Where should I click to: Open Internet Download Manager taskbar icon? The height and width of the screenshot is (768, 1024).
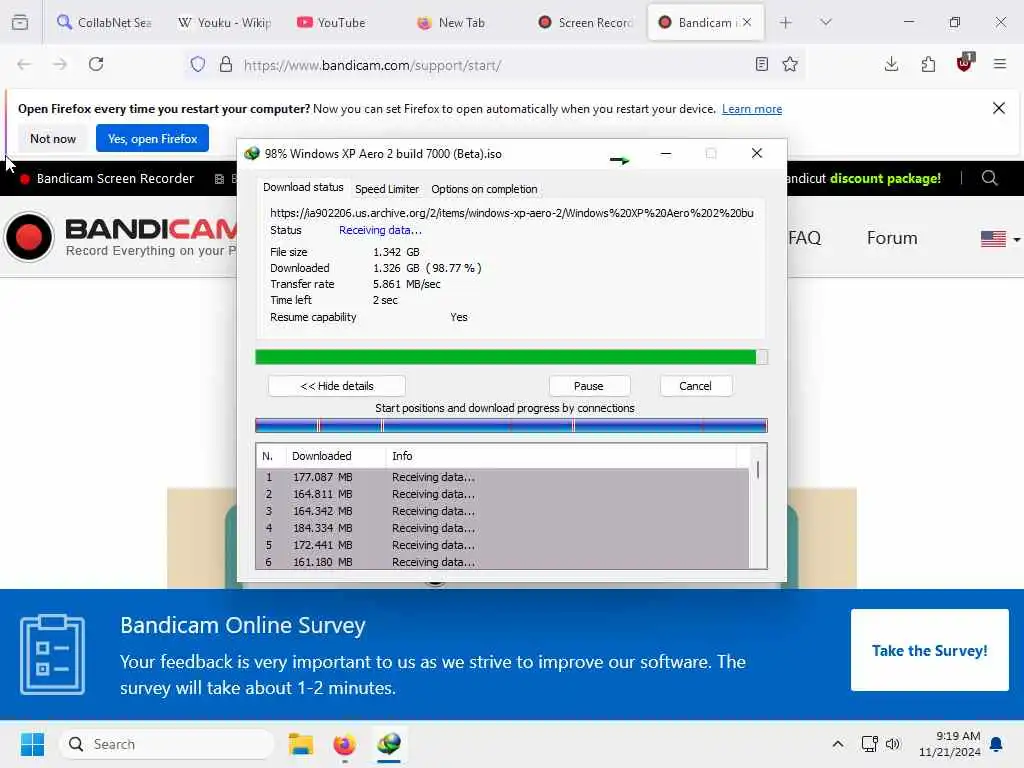(389, 744)
